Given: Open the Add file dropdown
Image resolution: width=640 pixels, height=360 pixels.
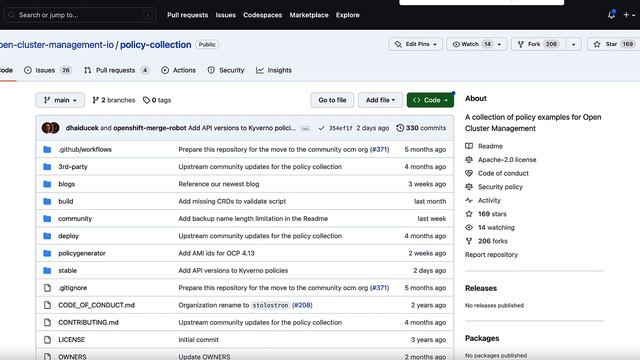Looking at the screenshot, I should (x=380, y=100).
